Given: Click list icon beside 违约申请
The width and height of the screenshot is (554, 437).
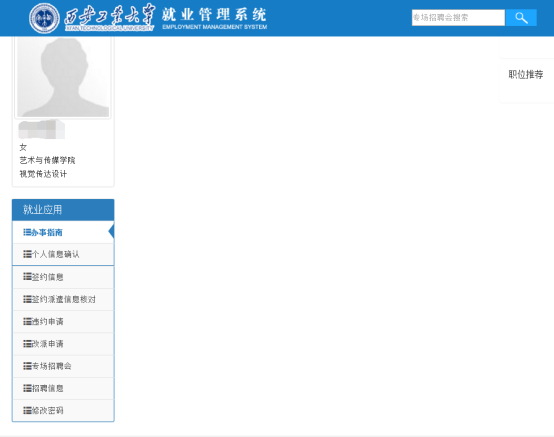Looking at the screenshot, I should [27, 321].
